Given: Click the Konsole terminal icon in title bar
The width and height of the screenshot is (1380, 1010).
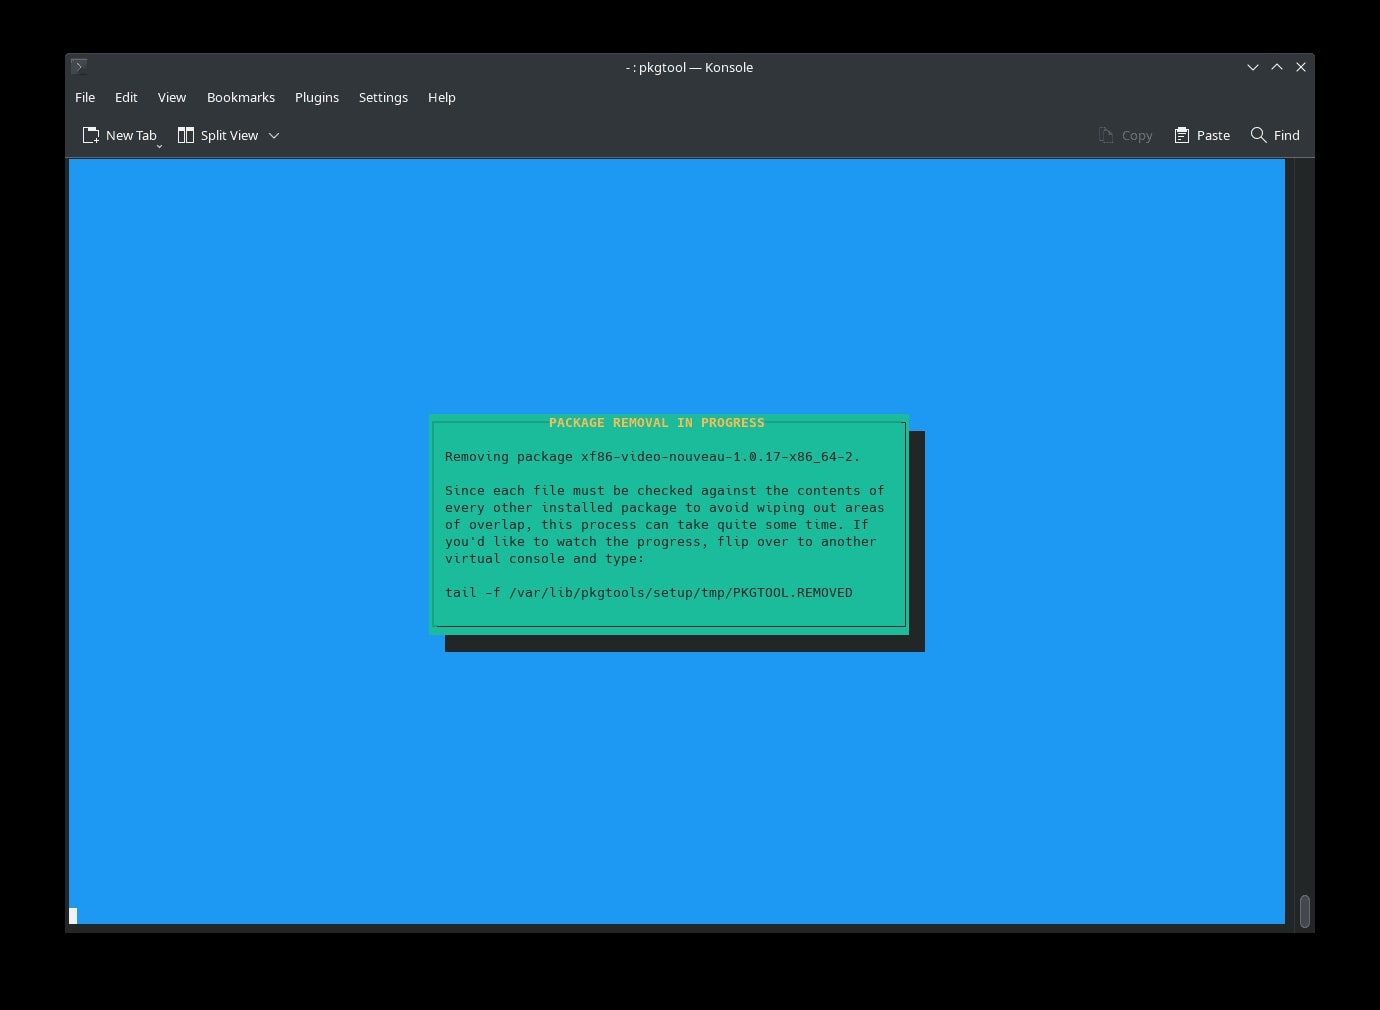Looking at the screenshot, I should [79, 67].
